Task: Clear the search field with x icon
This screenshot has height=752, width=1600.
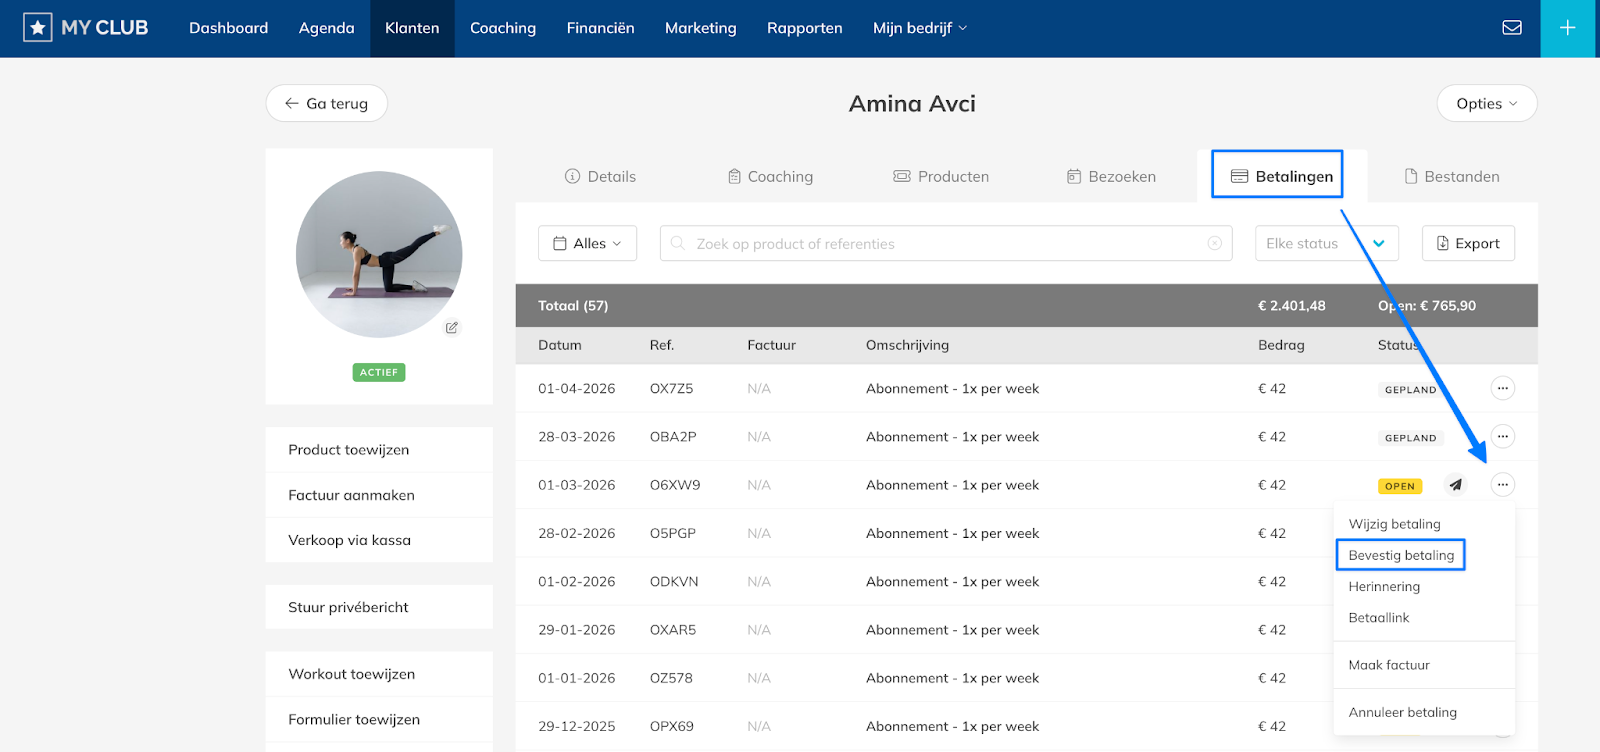Action: coord(1214,243)
